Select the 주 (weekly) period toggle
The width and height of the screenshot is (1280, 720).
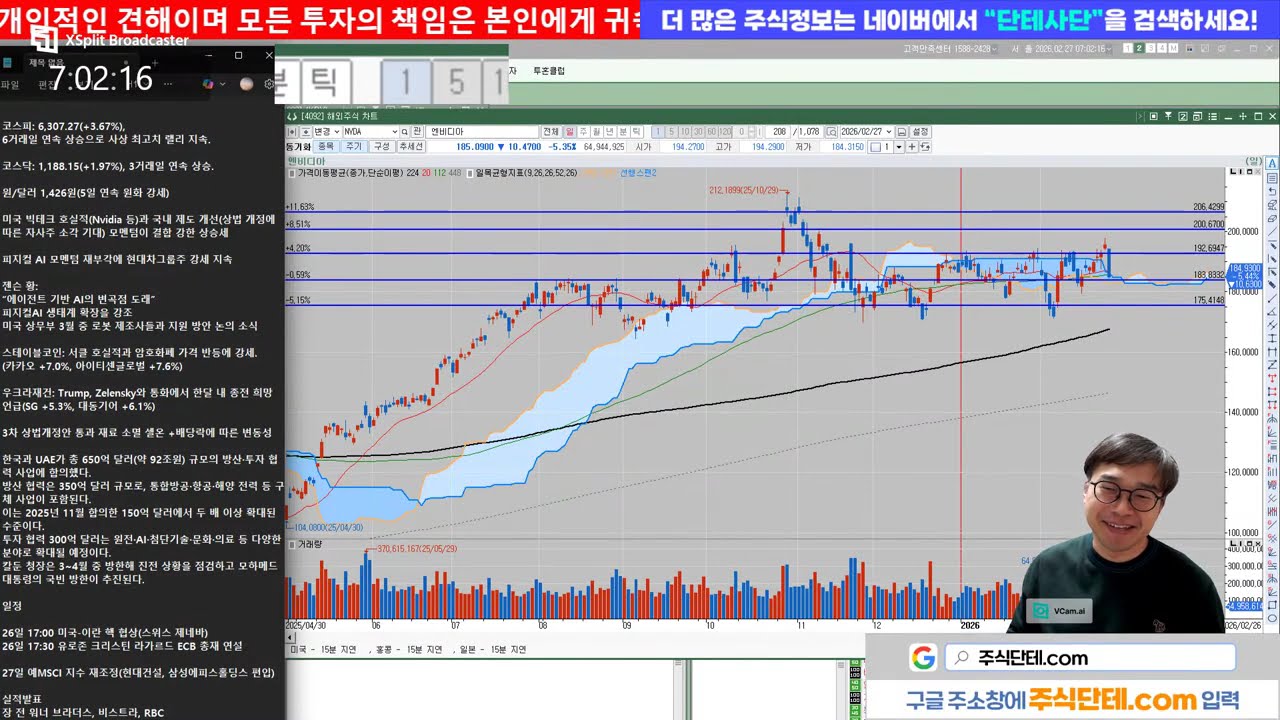coord(583,132)
